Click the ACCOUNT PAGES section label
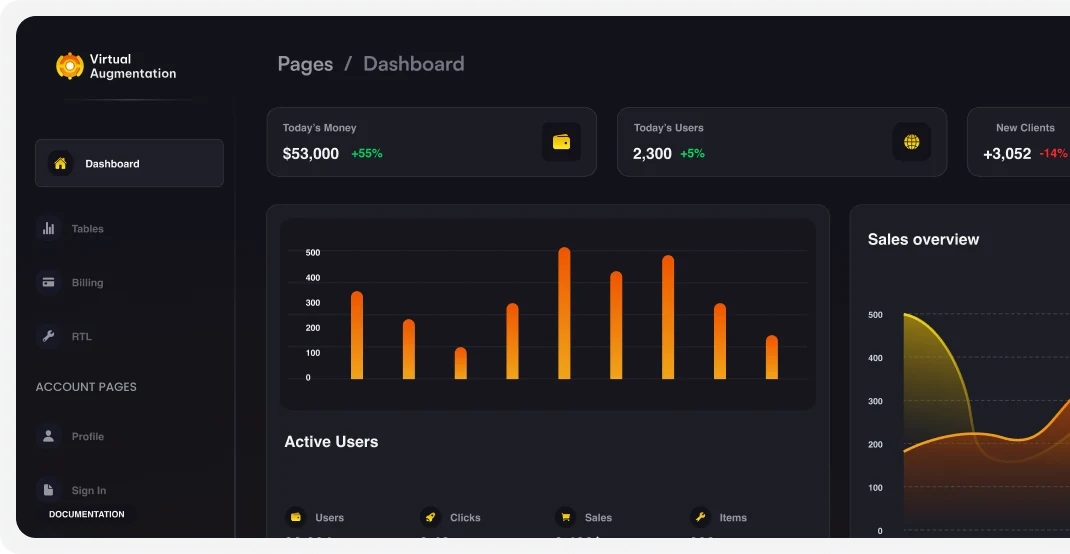This screenshot has width=1070, height=554. 86,387
